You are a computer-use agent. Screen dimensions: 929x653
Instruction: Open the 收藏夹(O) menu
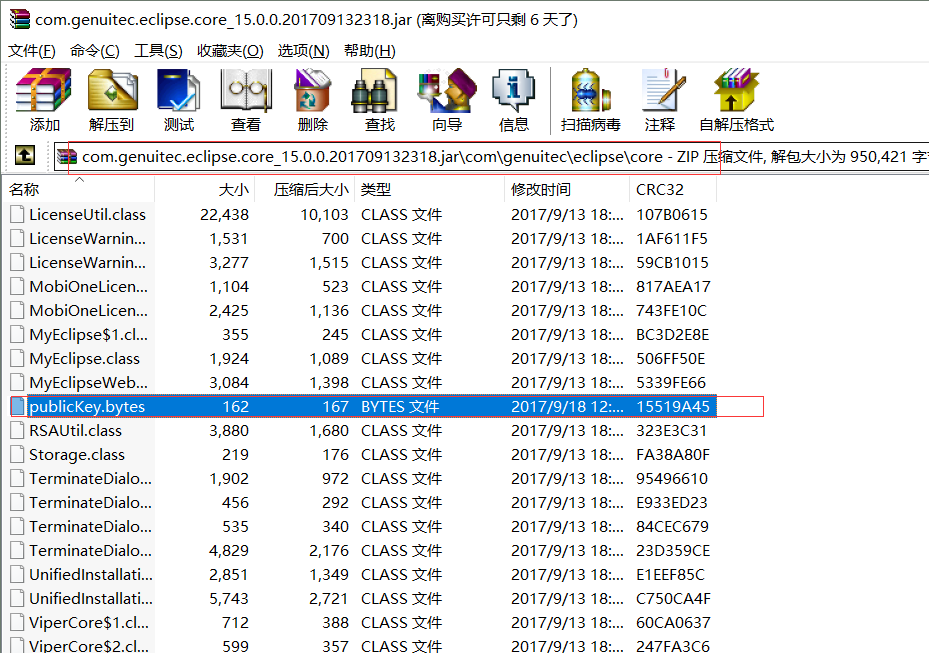pyautogui.click(x=230, y=51)
